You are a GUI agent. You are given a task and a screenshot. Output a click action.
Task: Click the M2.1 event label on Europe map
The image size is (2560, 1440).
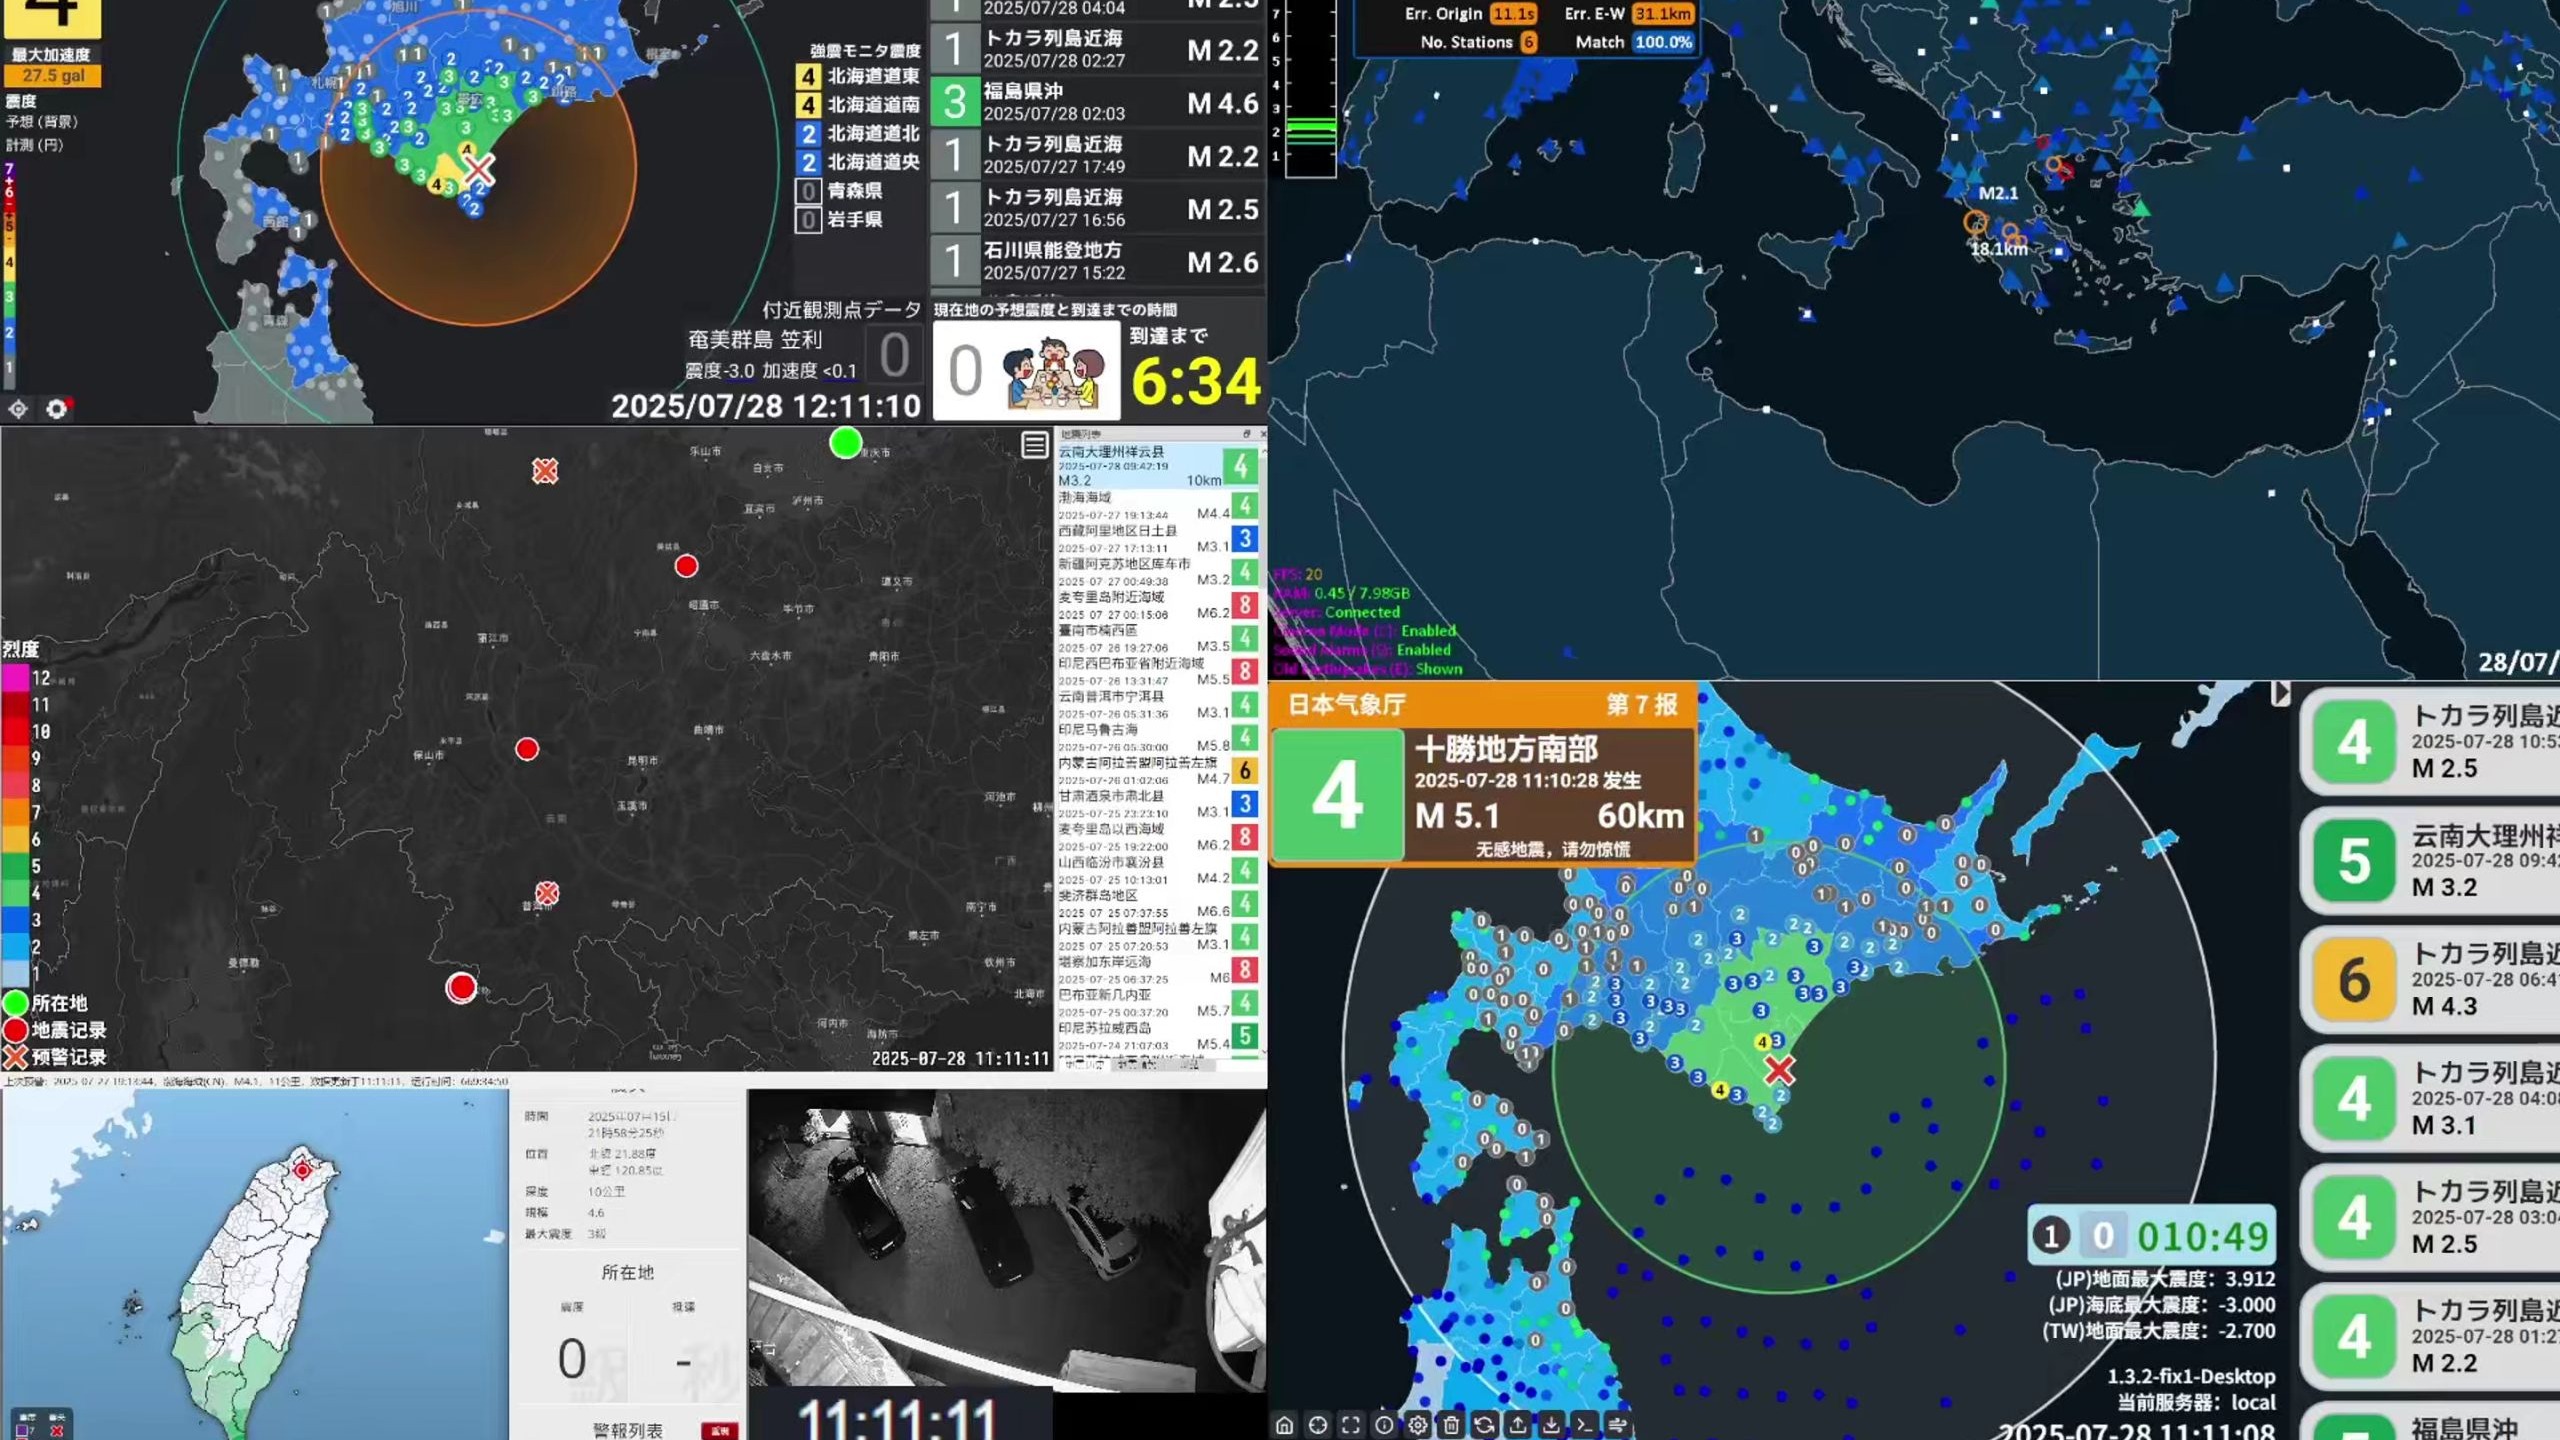(x=1998, y=193)
